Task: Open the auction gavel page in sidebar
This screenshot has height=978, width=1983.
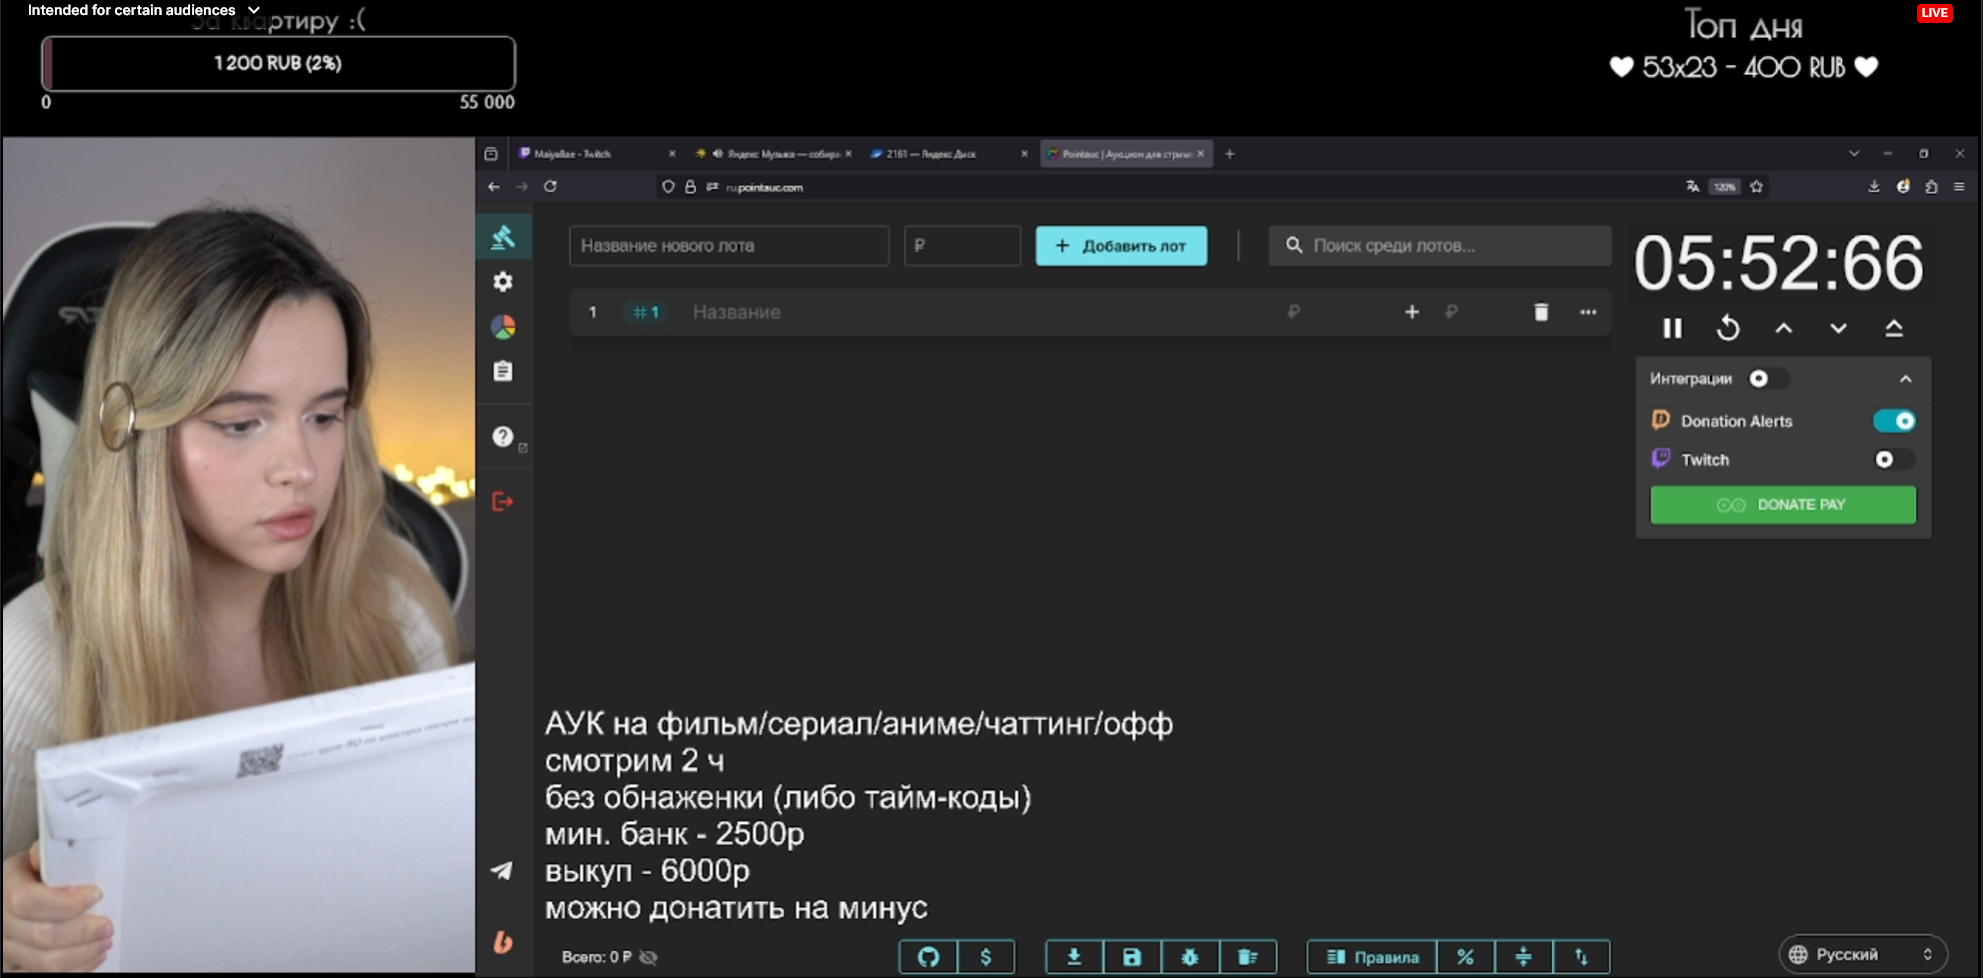Action: coord(503,237)
